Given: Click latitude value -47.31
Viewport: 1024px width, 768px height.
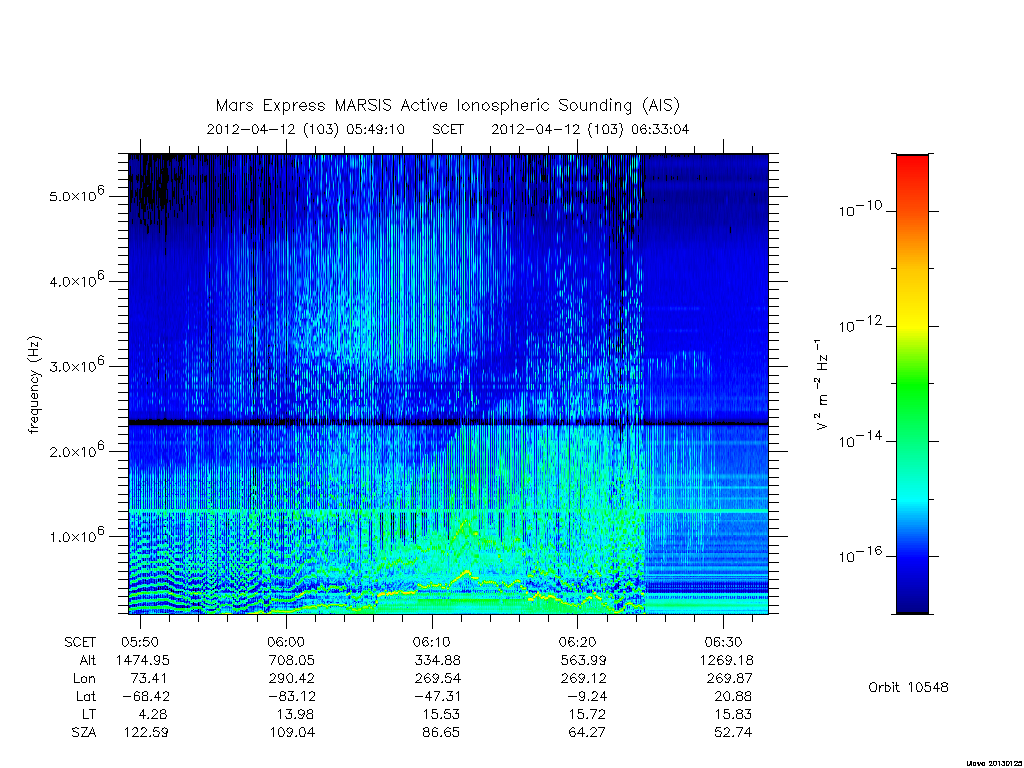Looking at the screenshot, I should tap(438, 696).
